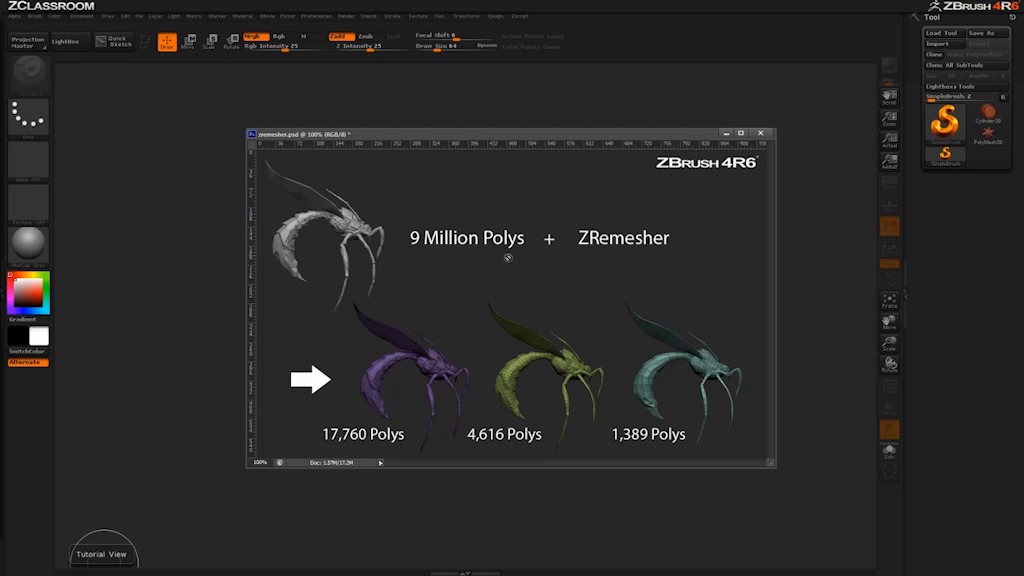Pick the MatCap Gray material sphere
Image resolution: width=1024 pixels, height=576 pixels.
(x=28, y=245)
